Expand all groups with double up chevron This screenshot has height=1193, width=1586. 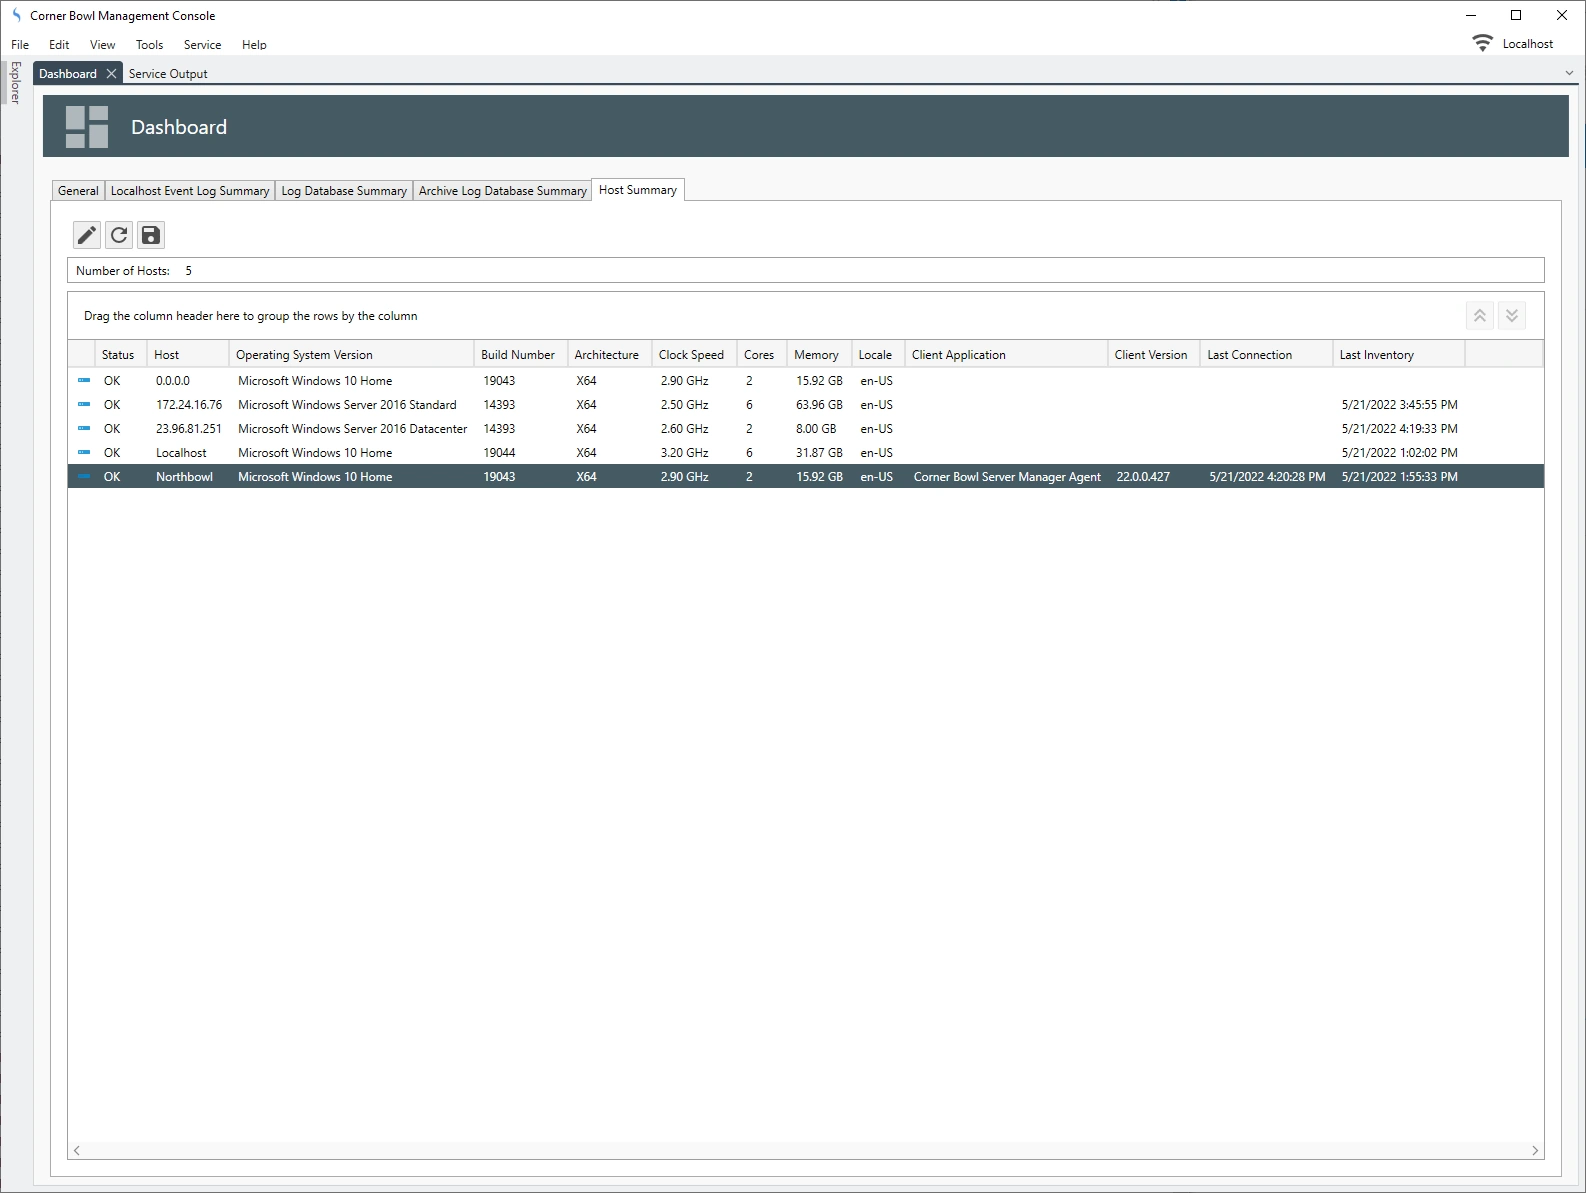[x=1480, y=316]
